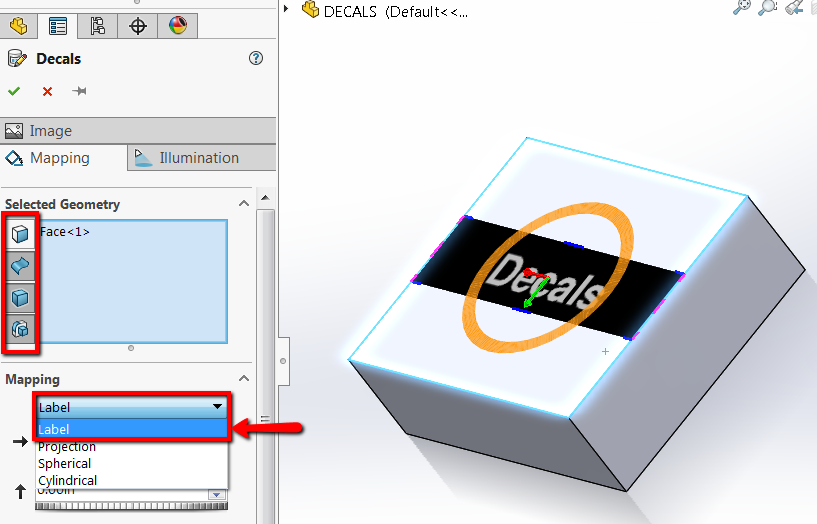Click the panel splitter collapse handle
The height and width of the screenshot is (524, 817).
pos(283,361)
